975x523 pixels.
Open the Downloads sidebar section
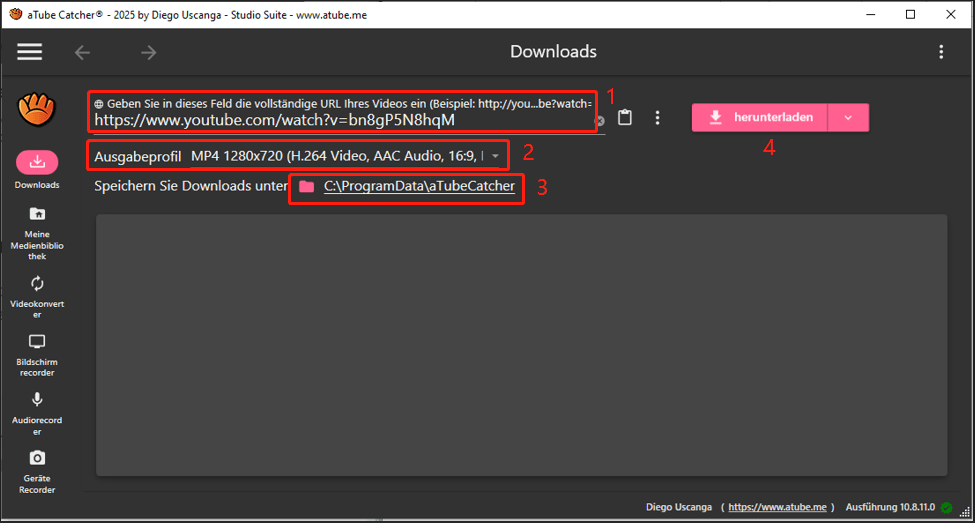coord(37,170)
